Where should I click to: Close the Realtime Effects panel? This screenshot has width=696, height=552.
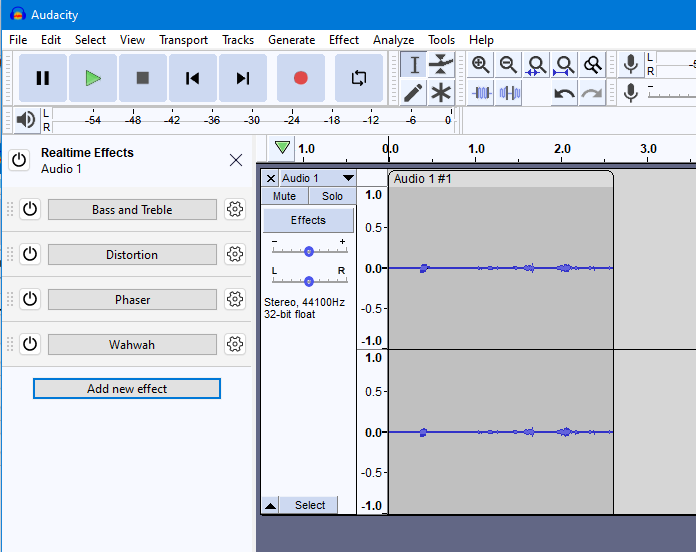236,160
